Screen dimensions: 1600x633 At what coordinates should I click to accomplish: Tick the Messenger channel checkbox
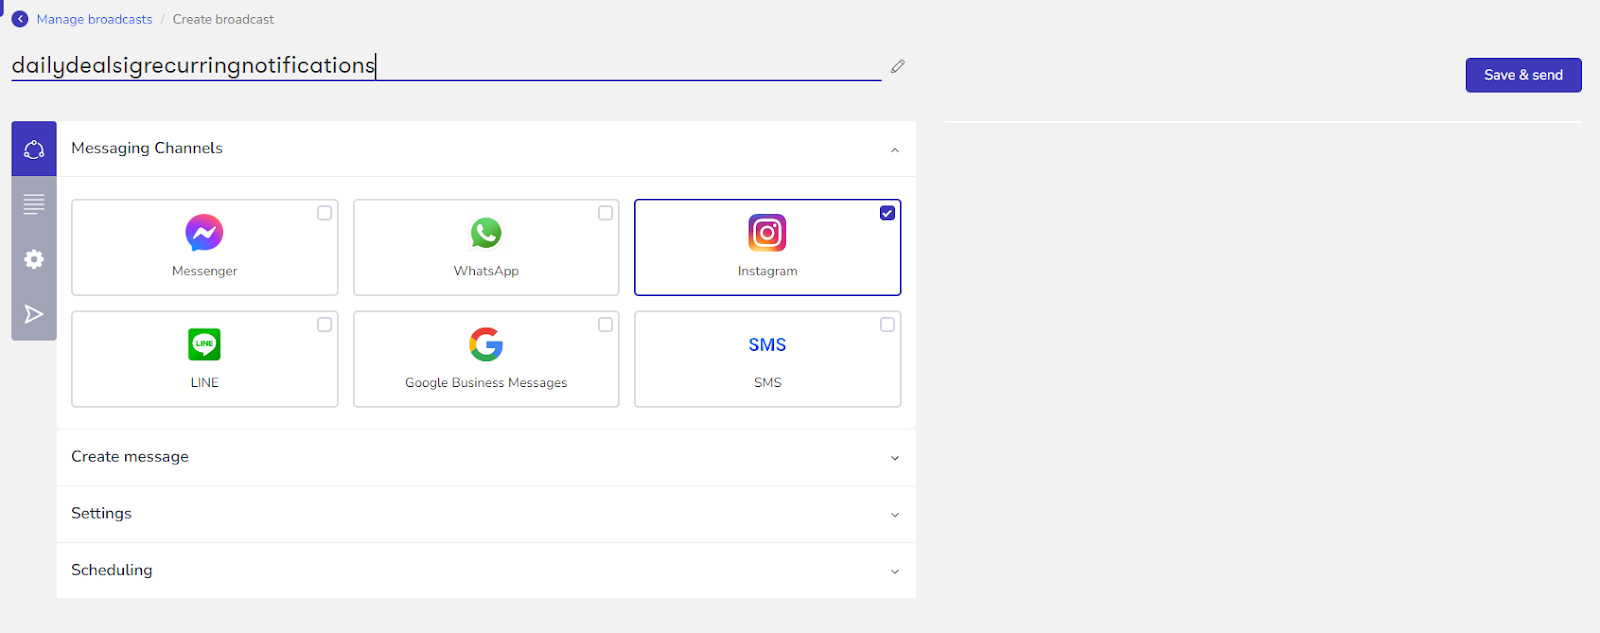coord(324,213)
